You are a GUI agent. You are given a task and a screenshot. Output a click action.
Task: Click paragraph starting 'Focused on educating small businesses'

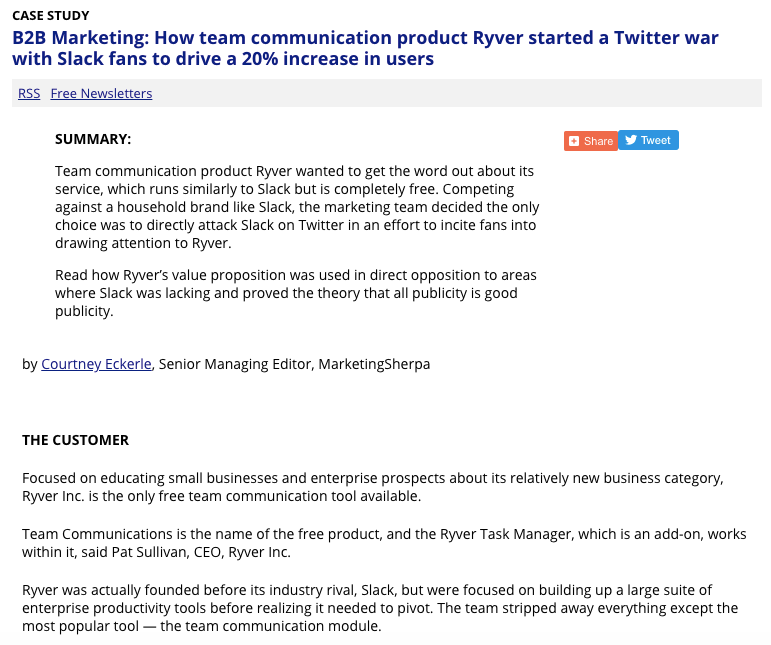click(x=373, y=487)
